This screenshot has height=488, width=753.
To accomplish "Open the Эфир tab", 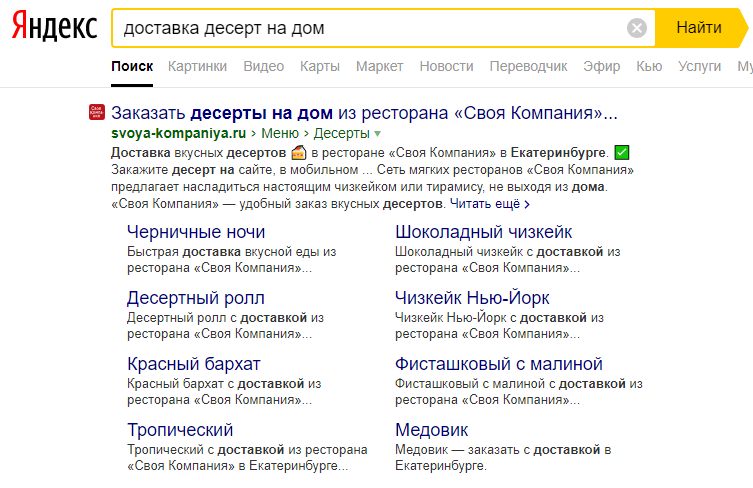I will pos(602,66).
